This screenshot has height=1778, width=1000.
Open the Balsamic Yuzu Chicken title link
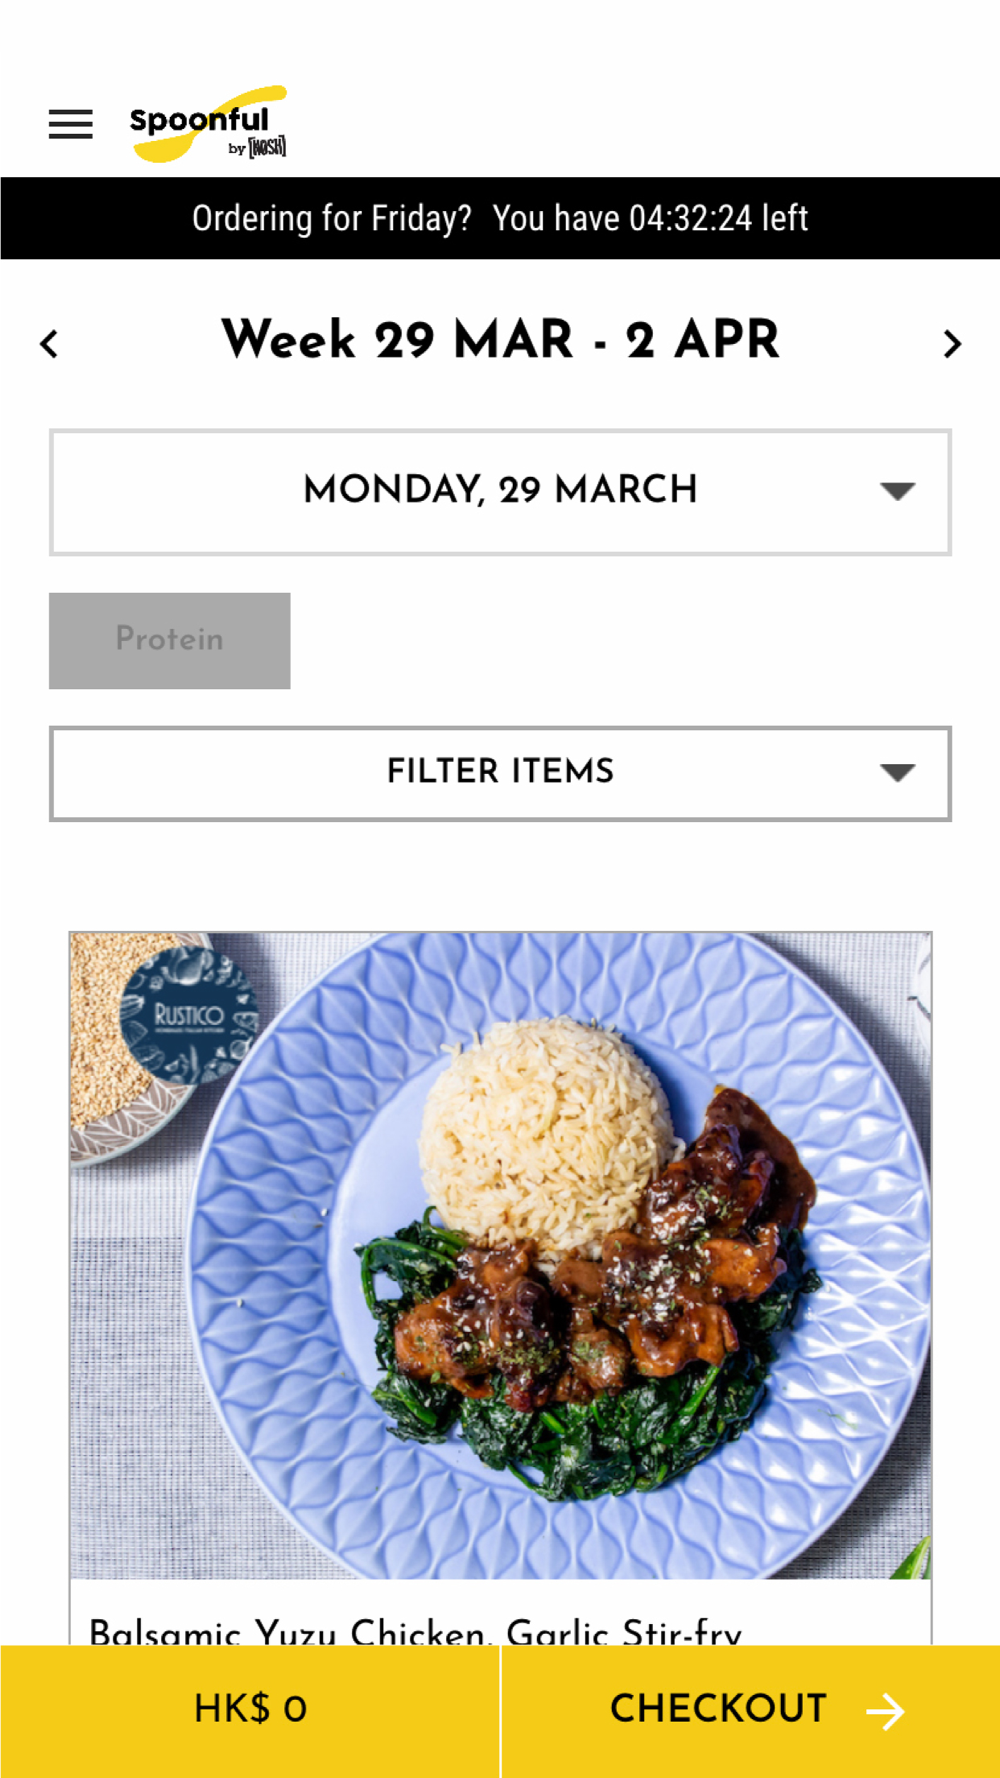coord(416,1631)
